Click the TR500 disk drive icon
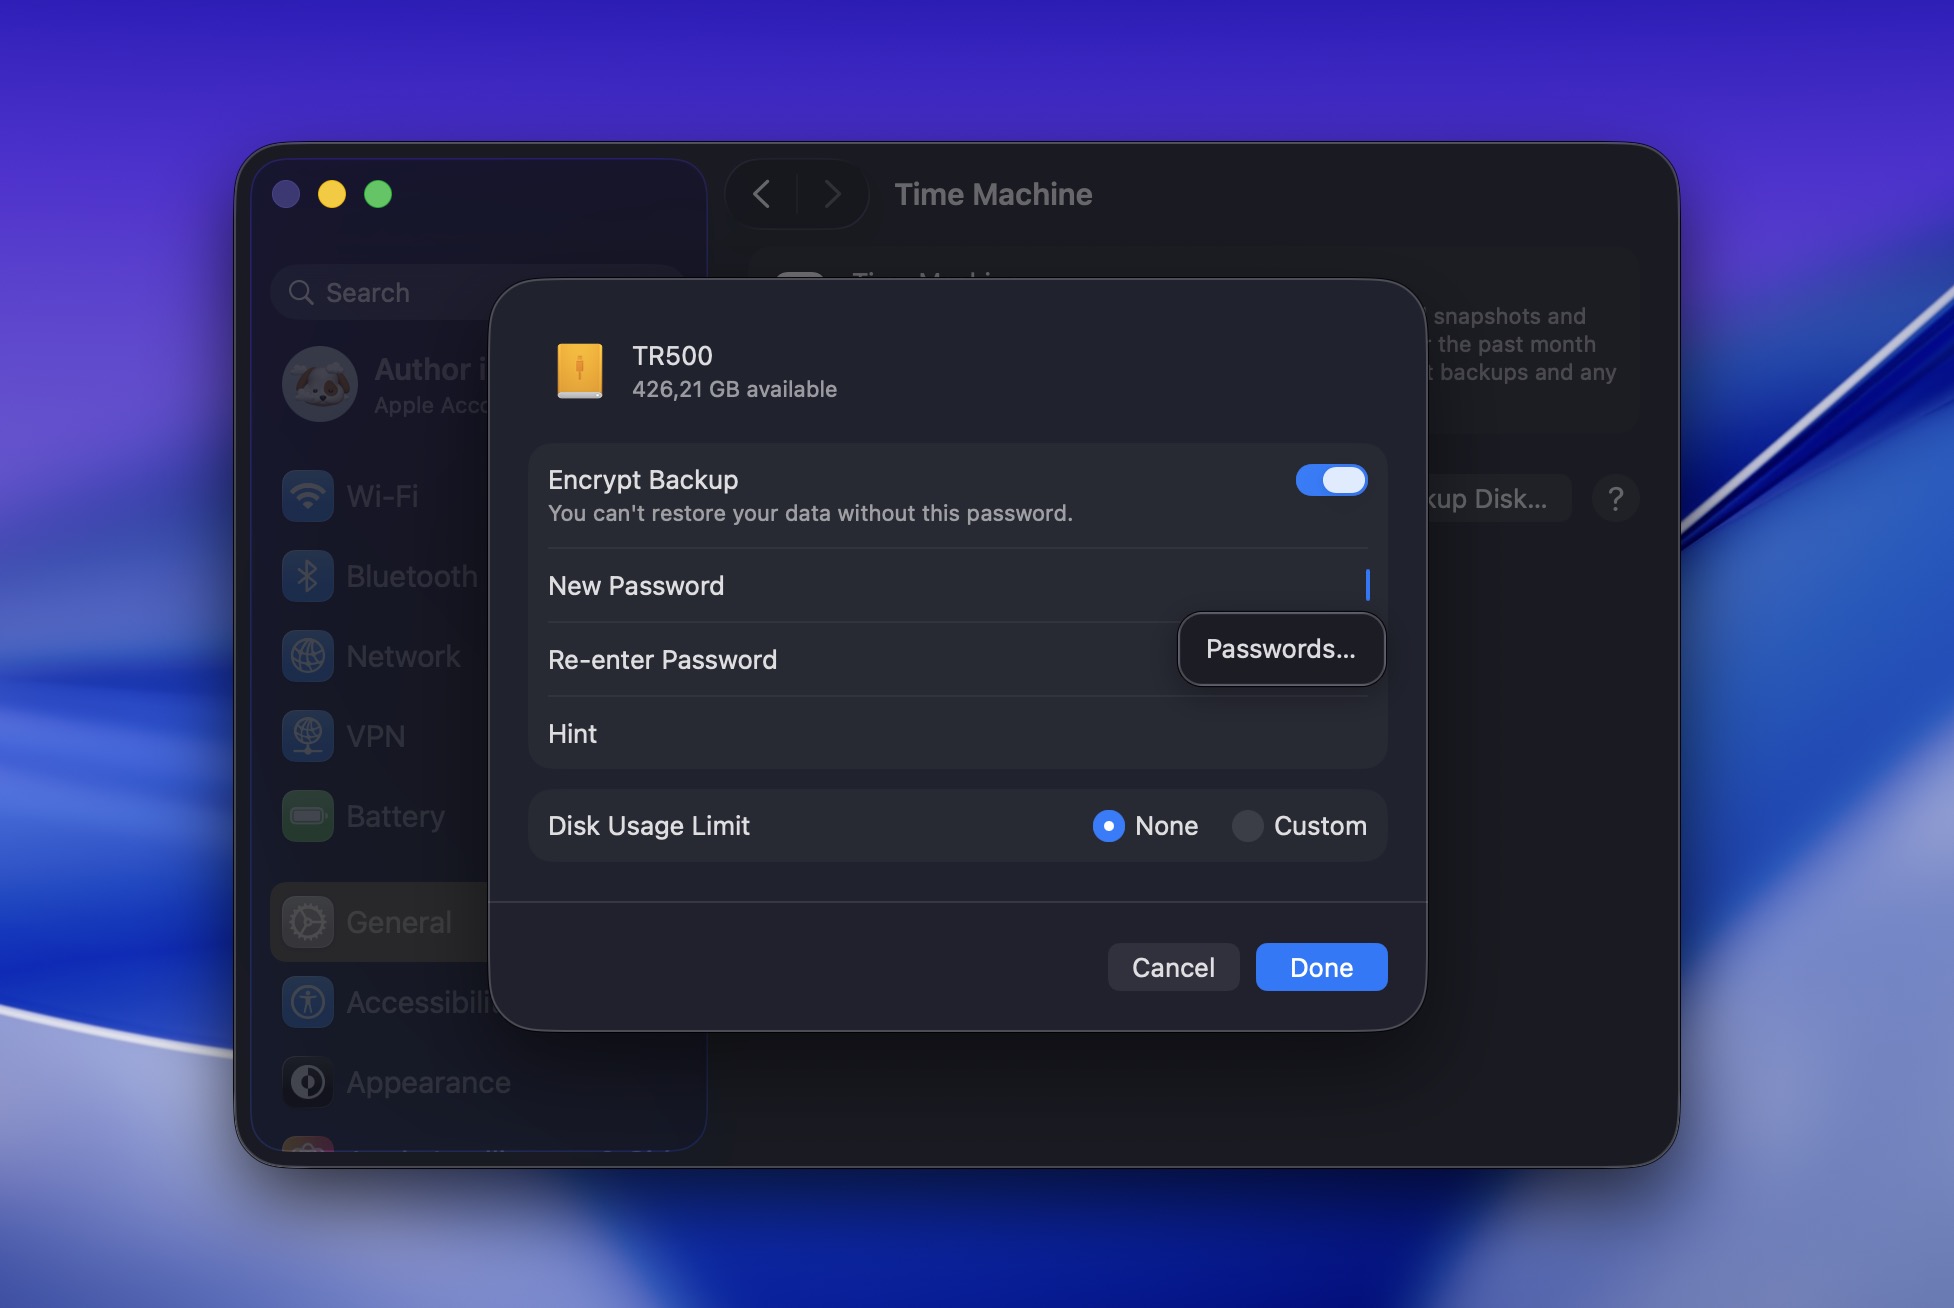This screenshot has width=1954, height=1308. (x=580, y=371)
